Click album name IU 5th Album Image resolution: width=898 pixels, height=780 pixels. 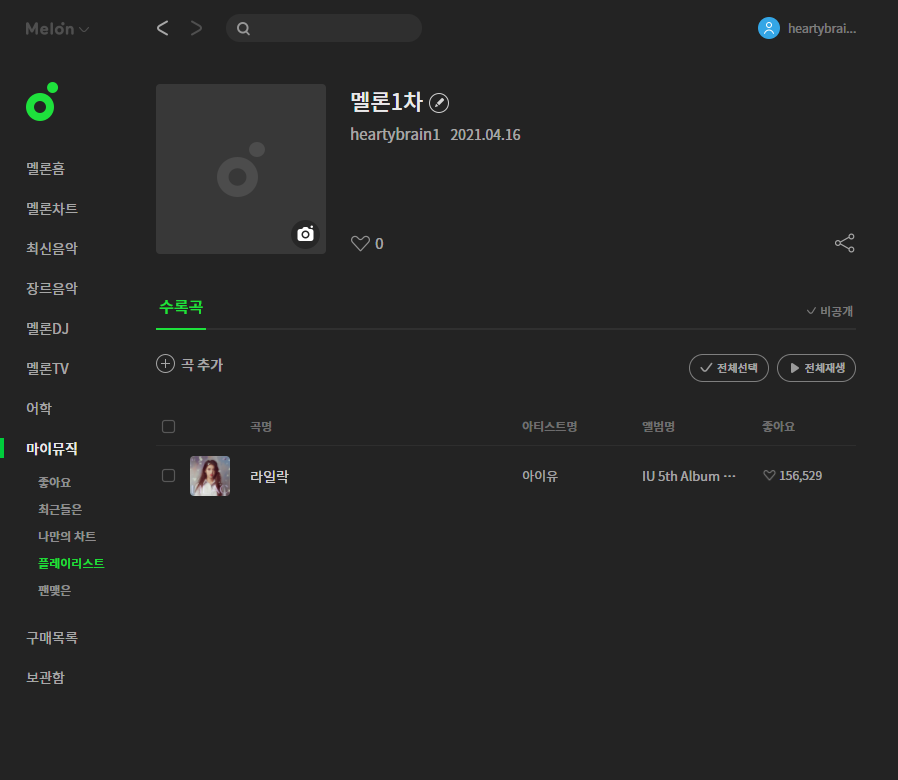[688, 476]
